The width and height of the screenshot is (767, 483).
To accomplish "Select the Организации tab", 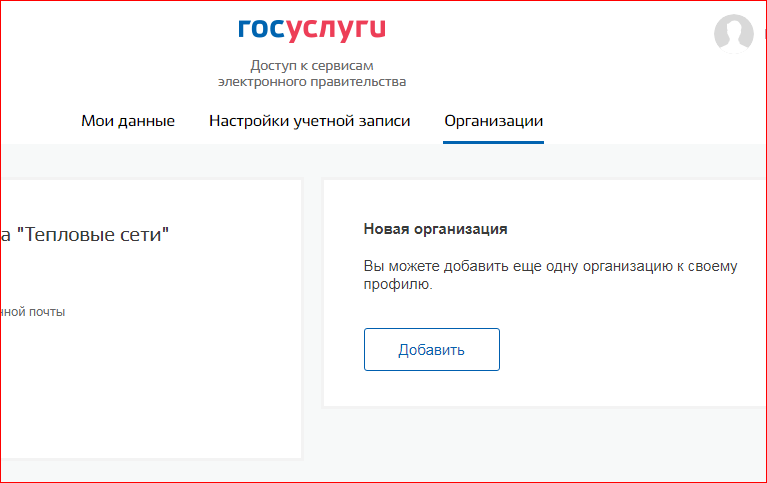I will 493,121.
